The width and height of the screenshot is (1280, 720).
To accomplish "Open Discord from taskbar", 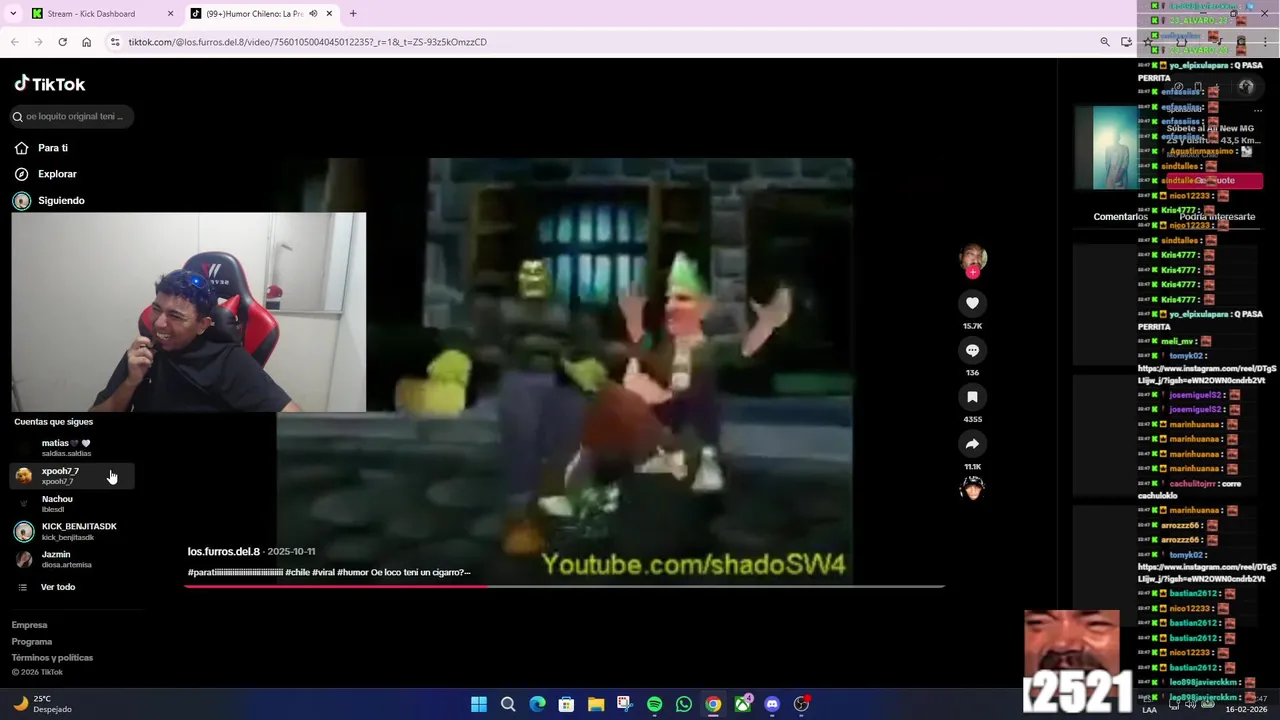I will (x=772, y=704).
